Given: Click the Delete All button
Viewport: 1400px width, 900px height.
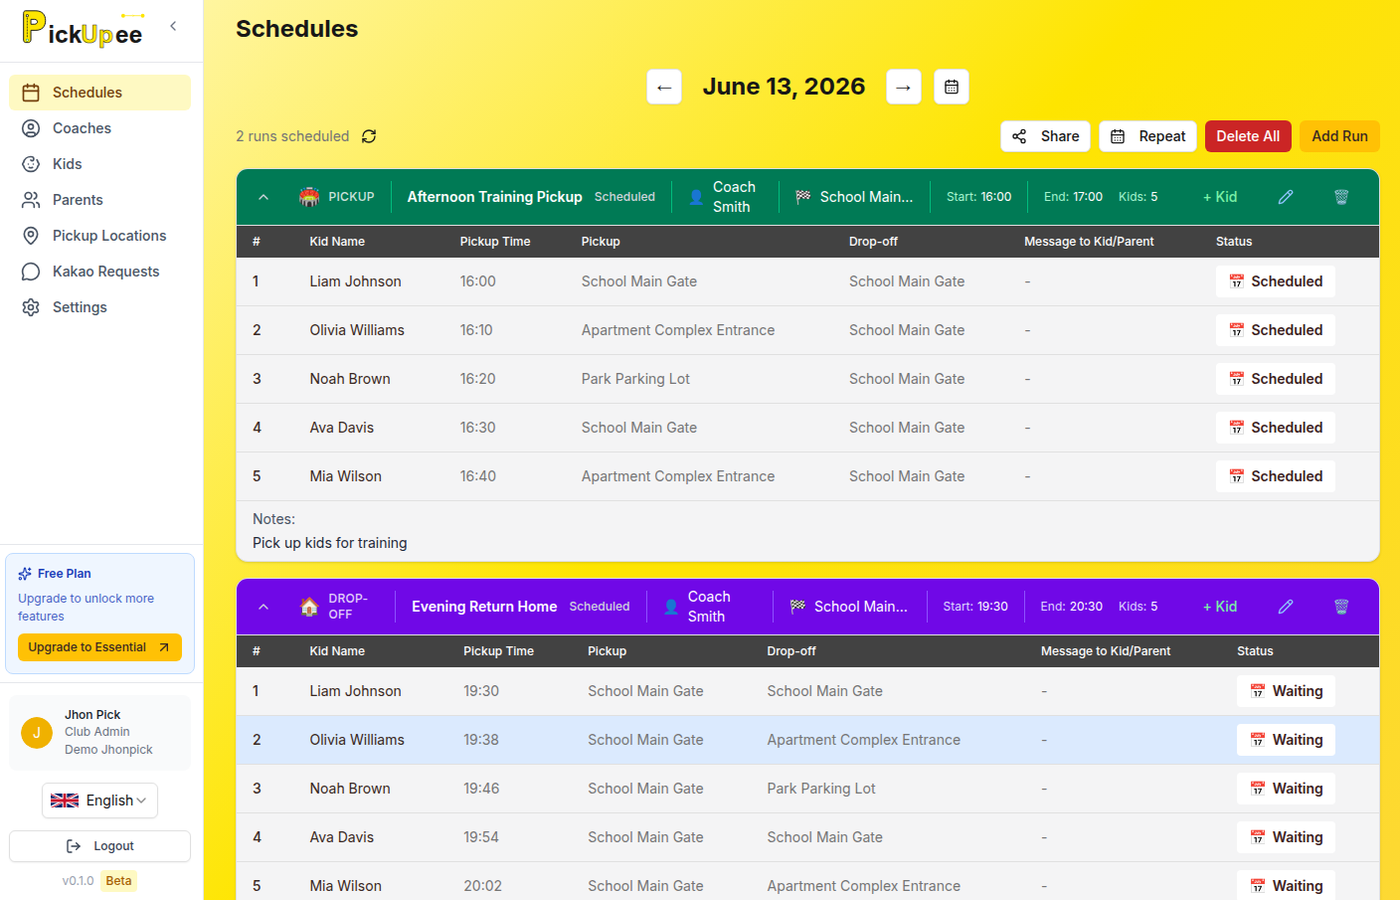Looking at the screenshot, I should [1248, 136].
